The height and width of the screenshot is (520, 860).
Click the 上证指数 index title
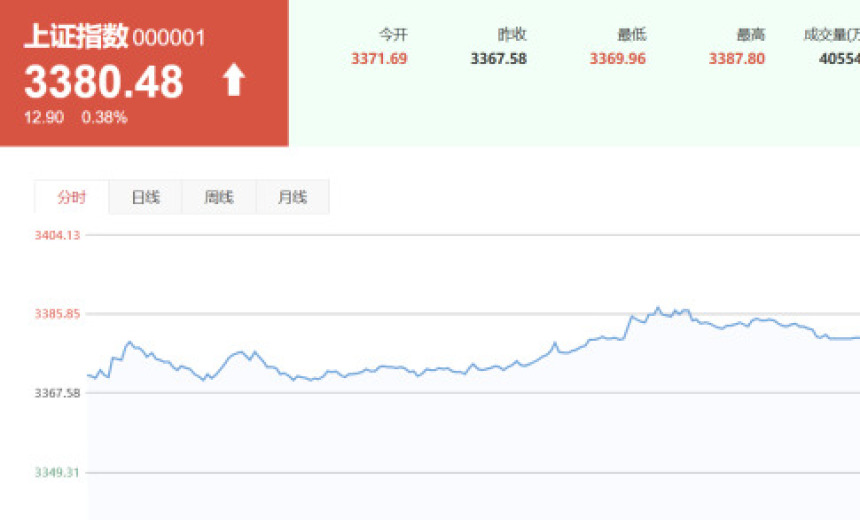(x=76, y=36)
